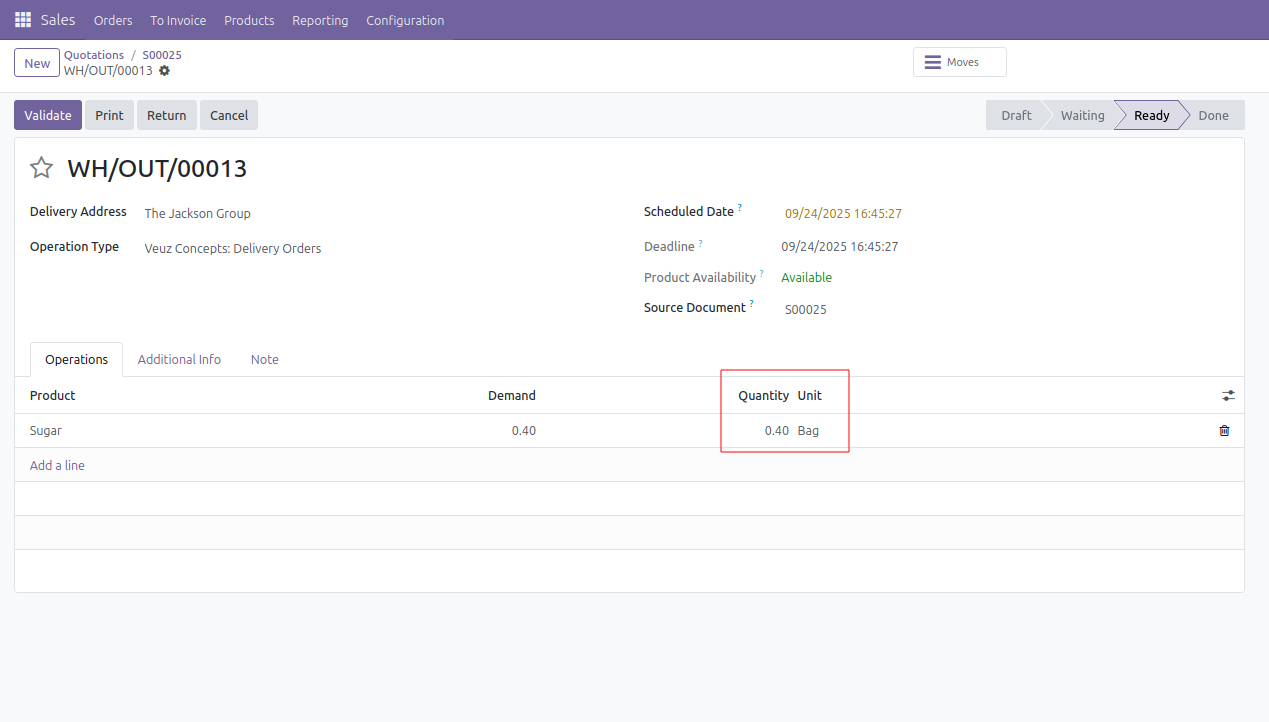Select the Done status stage
The width and height of the screenshot is (1269, 722).
click(1212, 115)
